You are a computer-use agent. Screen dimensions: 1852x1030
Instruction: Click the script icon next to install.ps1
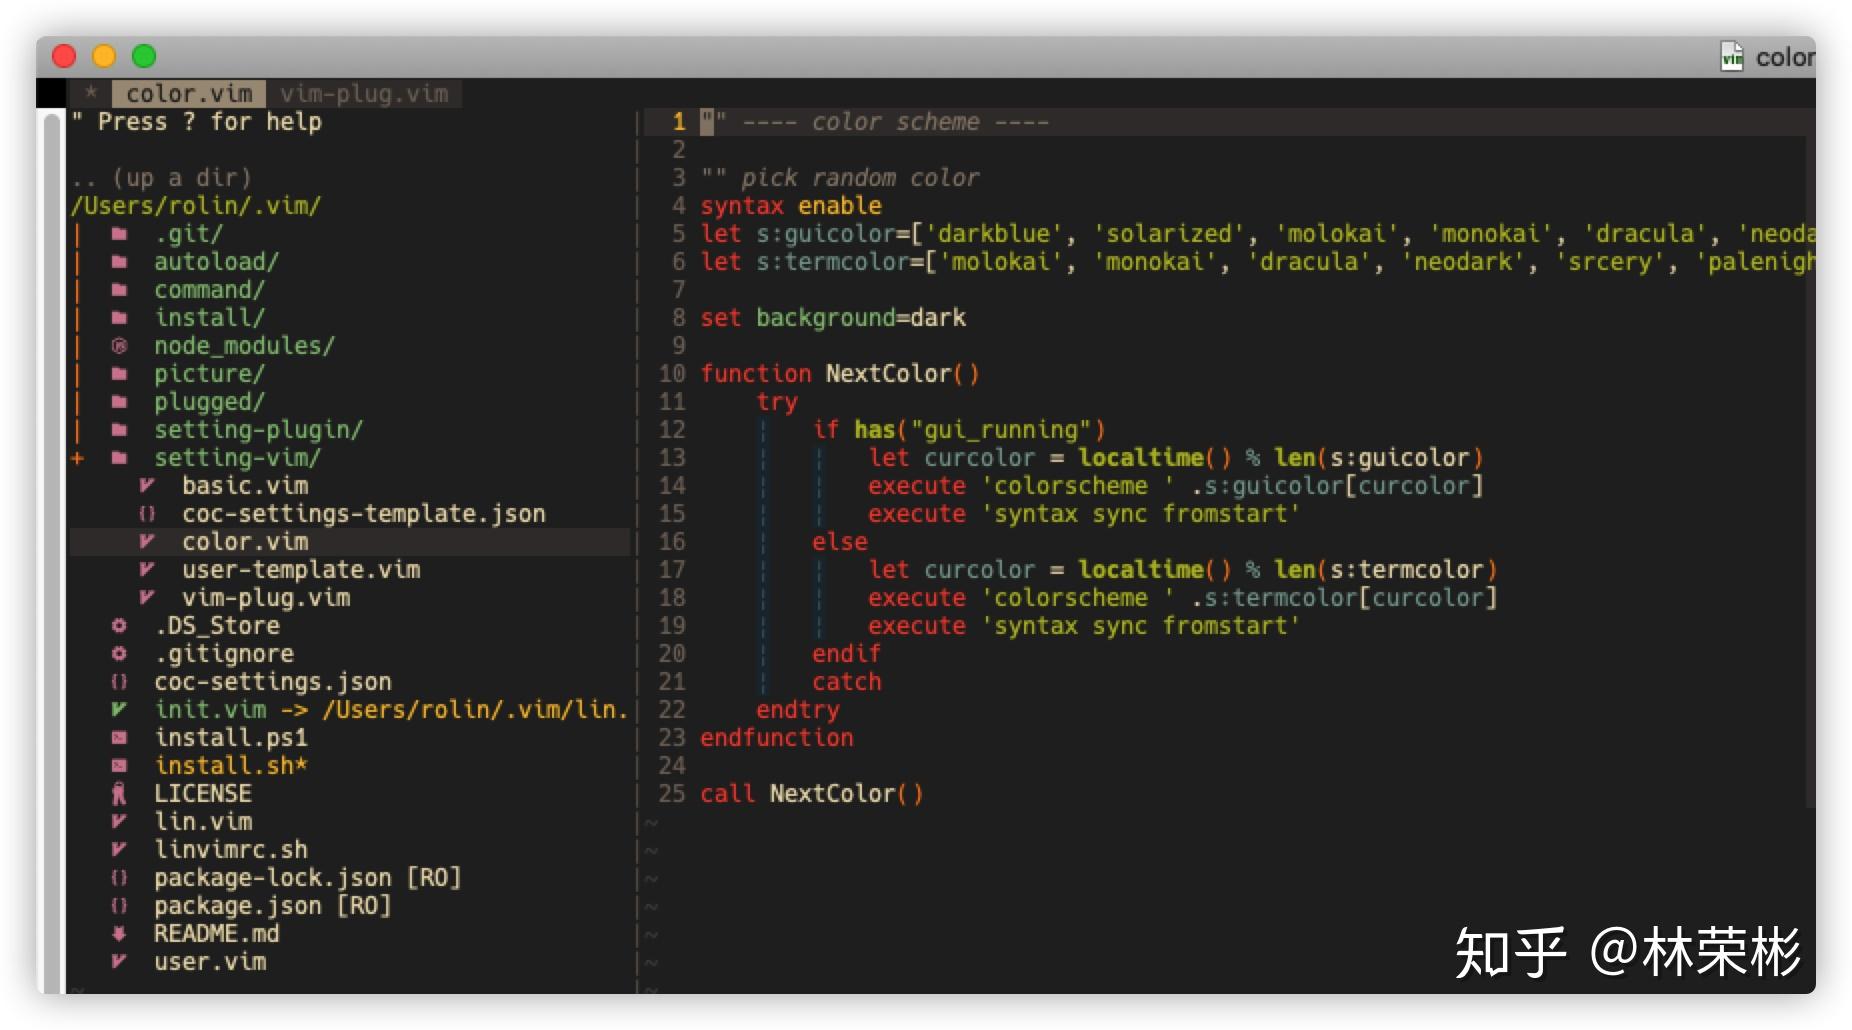[120, 737]
